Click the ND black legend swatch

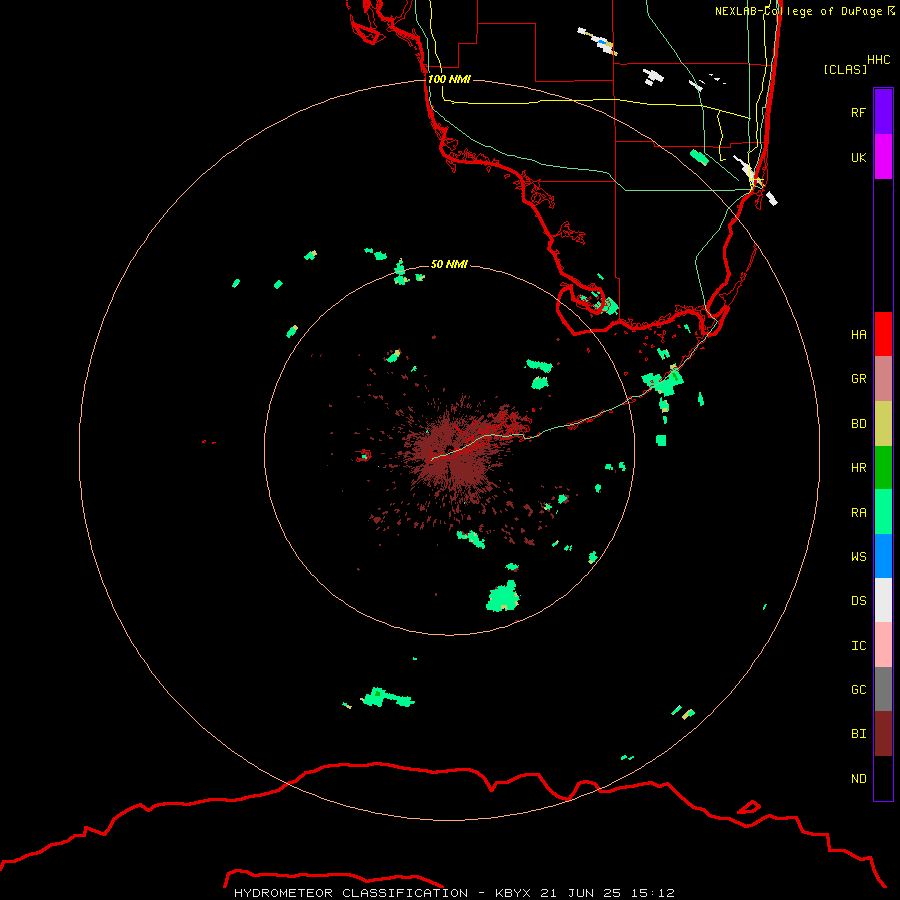click(x=883, y=778)
